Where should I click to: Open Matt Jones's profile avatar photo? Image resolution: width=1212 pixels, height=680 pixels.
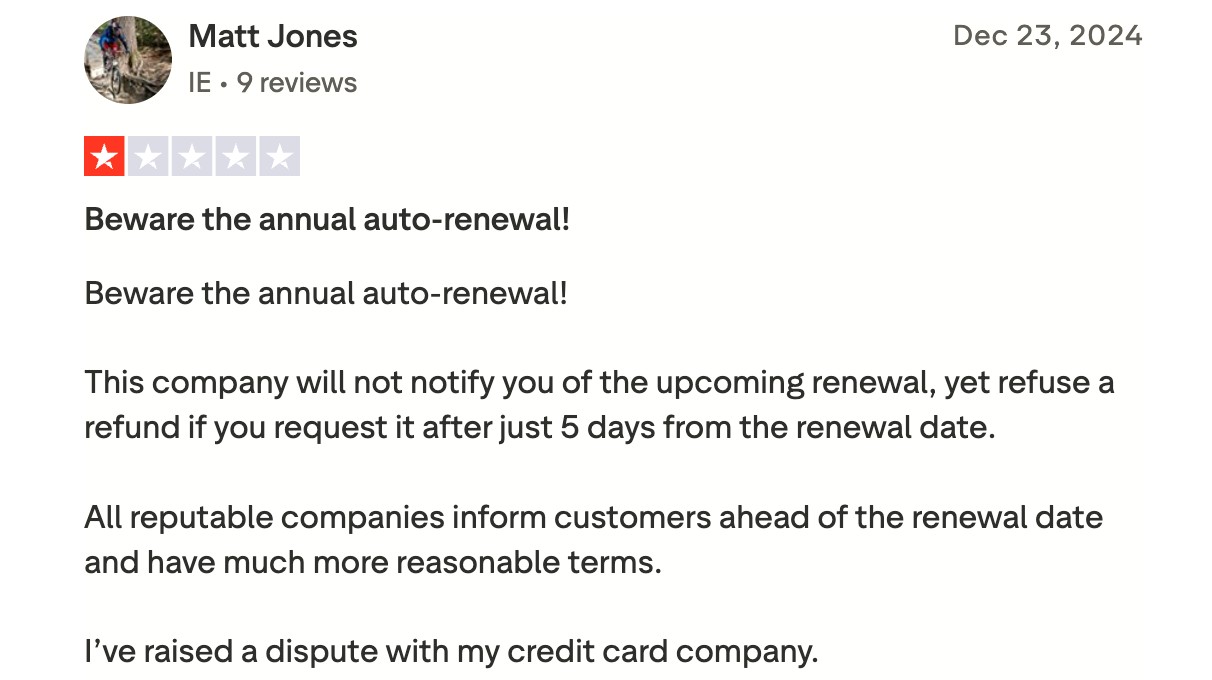click(128, 60)
